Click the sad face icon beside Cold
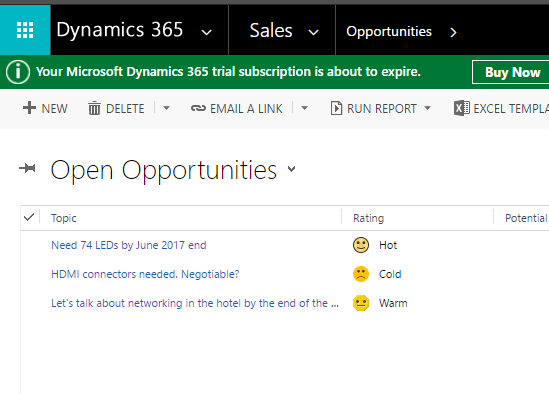This screenshot has height=394, width=549. (361, 274)
